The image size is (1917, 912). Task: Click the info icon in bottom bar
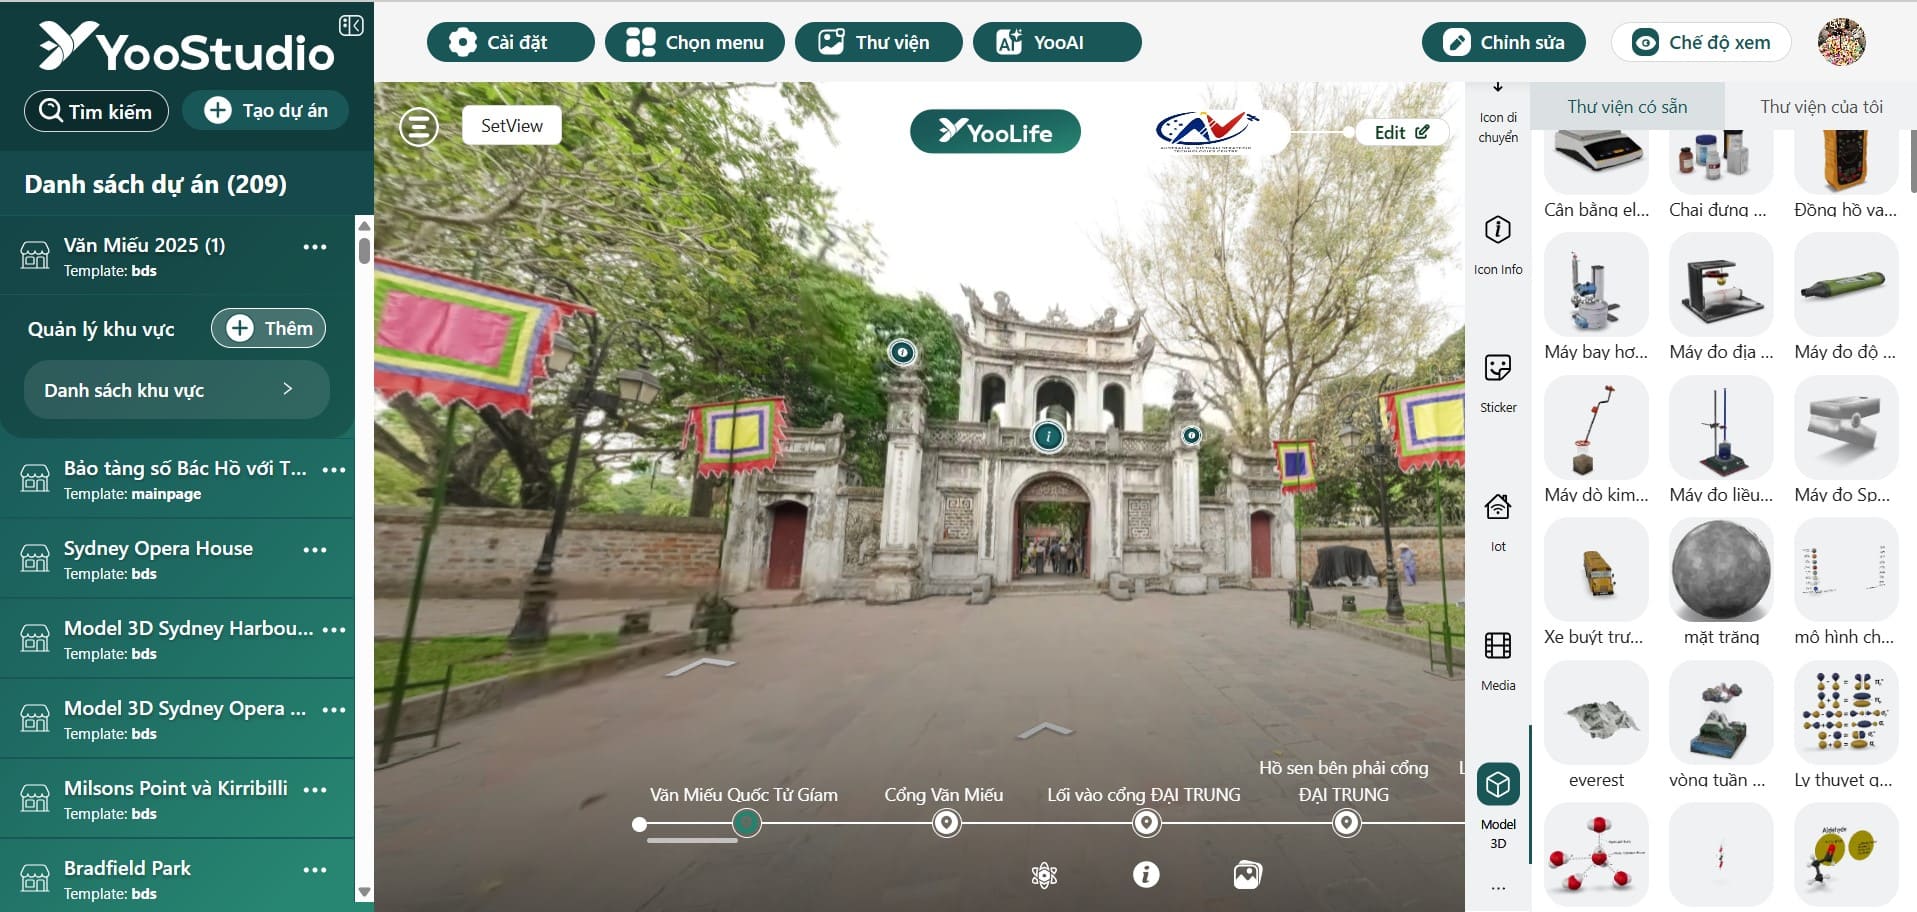1146,875
